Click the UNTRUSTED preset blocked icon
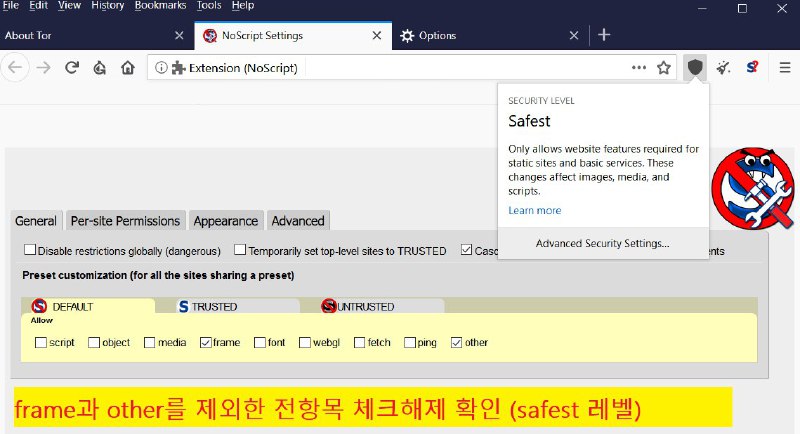The height and width of the screenshot is (434, 800). coord(329,306)
